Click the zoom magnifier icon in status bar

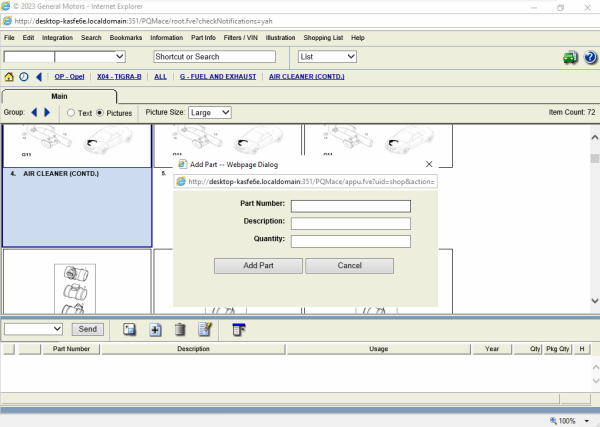pyautogui.click(x=553, y=421)
